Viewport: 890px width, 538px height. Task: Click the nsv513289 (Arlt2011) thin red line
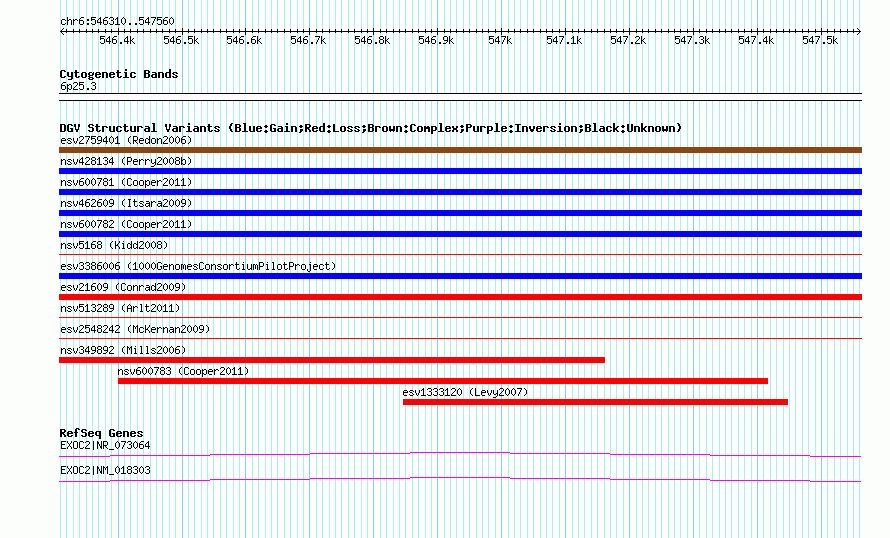click(x=460, y=318)
